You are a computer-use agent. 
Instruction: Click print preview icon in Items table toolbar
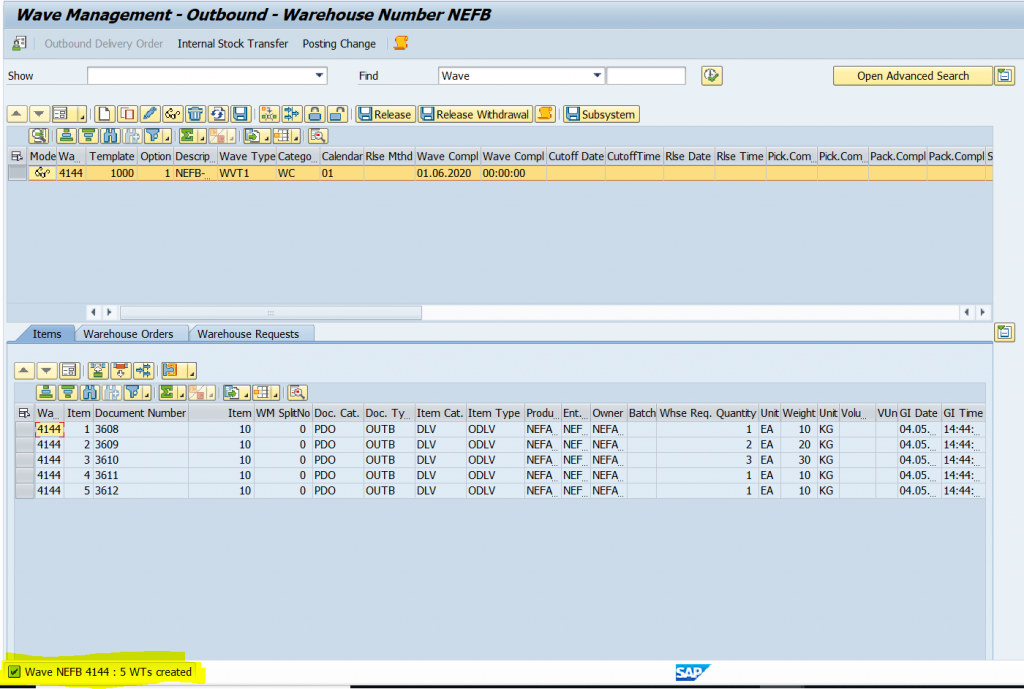[297, 393]
